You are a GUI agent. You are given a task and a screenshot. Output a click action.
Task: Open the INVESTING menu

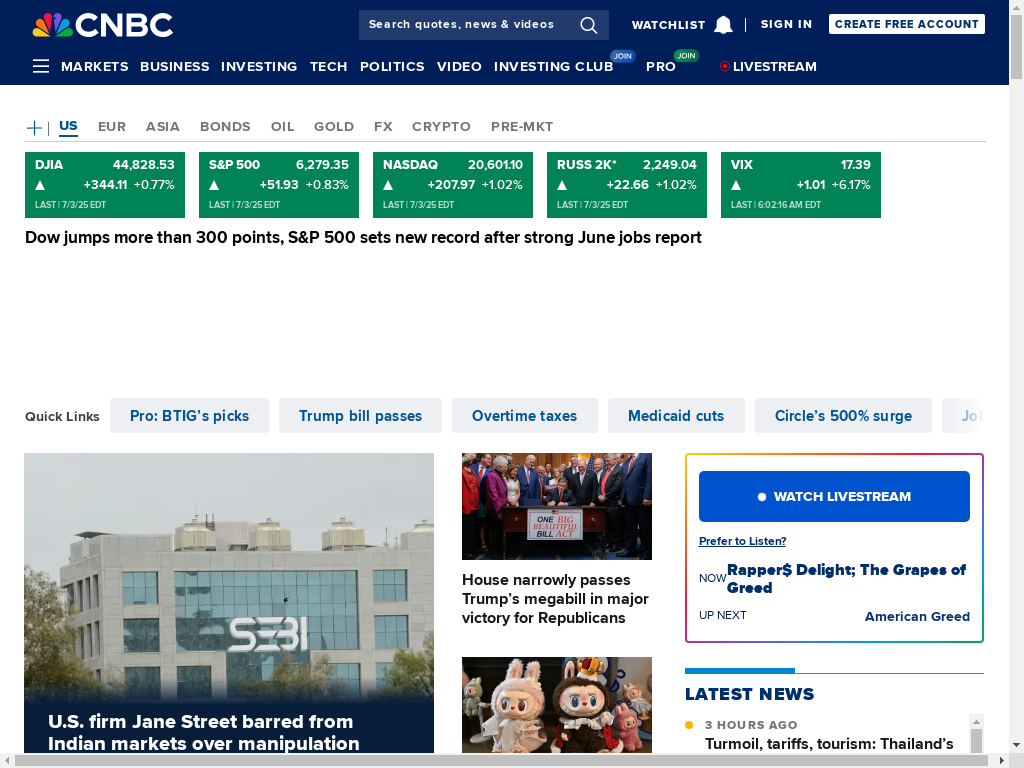coord(259,67)
